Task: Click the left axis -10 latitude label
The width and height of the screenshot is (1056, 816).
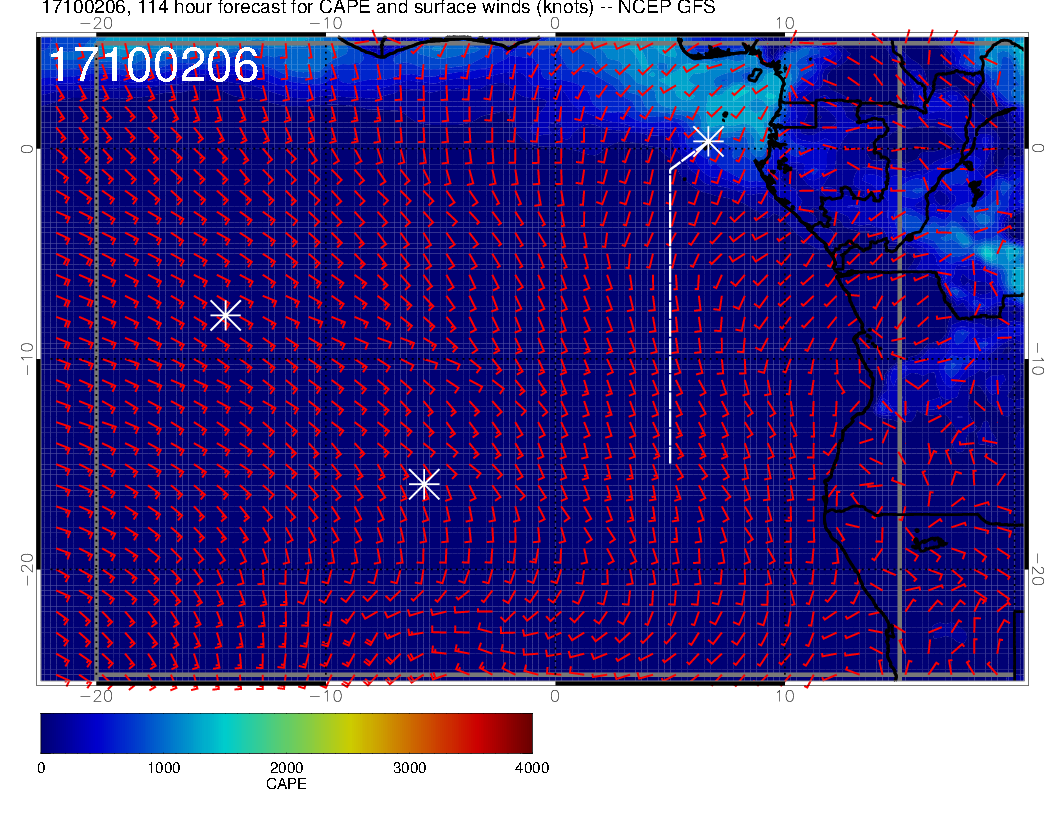Action: click(26, 357)
